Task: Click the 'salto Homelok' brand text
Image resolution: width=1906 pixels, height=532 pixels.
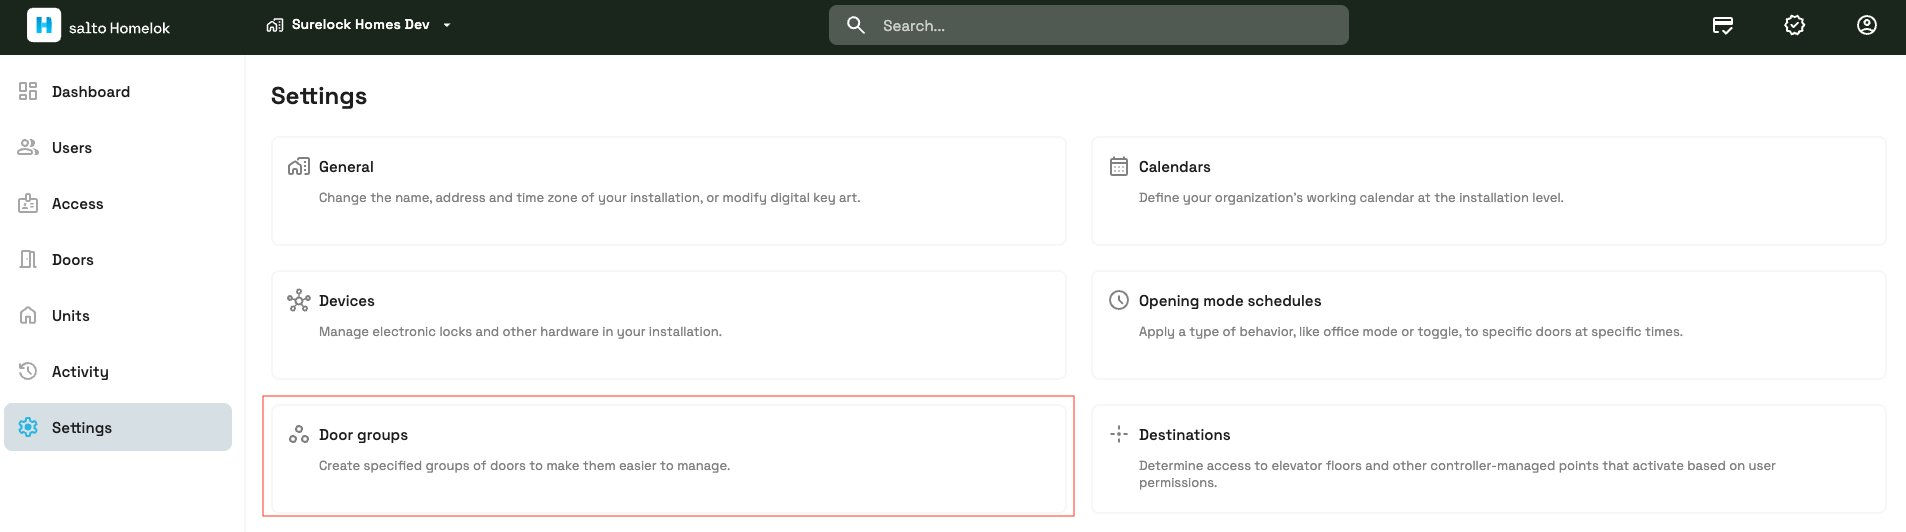Action: [x=119, y=28]
